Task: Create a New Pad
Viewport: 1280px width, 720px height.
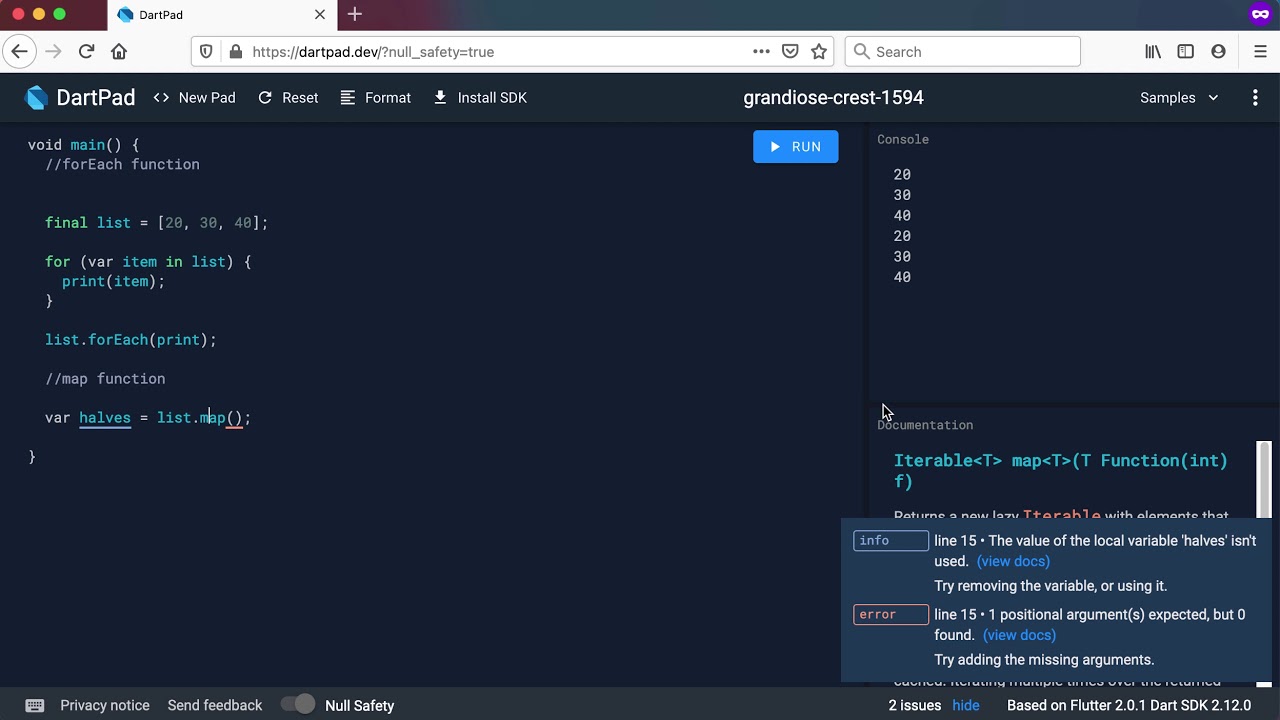Action: point(195,98)
